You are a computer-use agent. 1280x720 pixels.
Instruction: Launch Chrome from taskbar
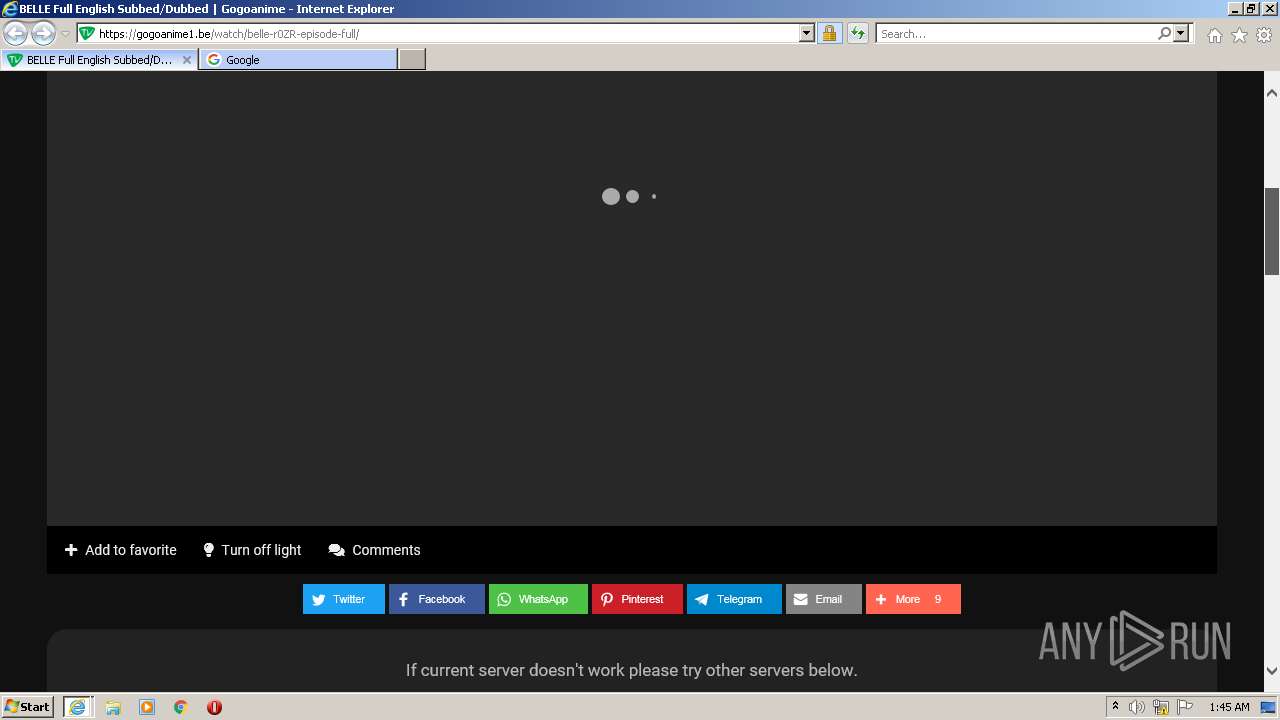[181, 707]
